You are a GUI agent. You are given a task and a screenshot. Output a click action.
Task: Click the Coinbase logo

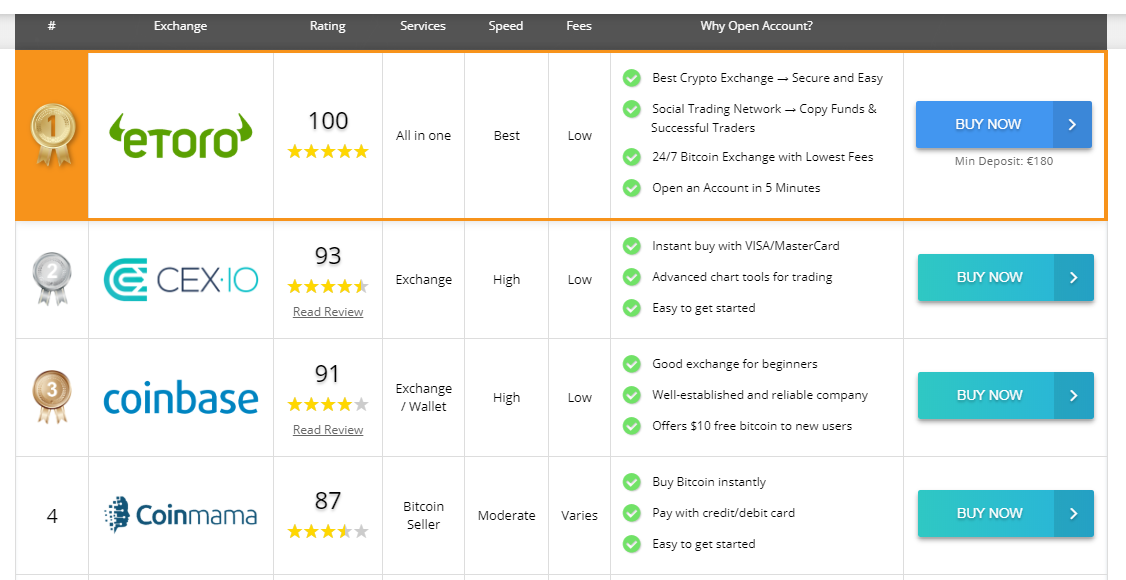coord(180,398)
